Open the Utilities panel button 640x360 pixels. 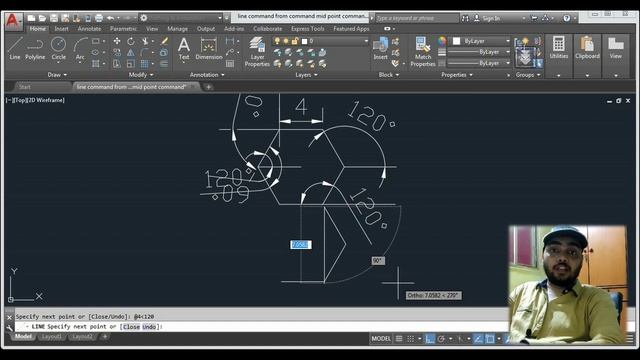(558, 48)
